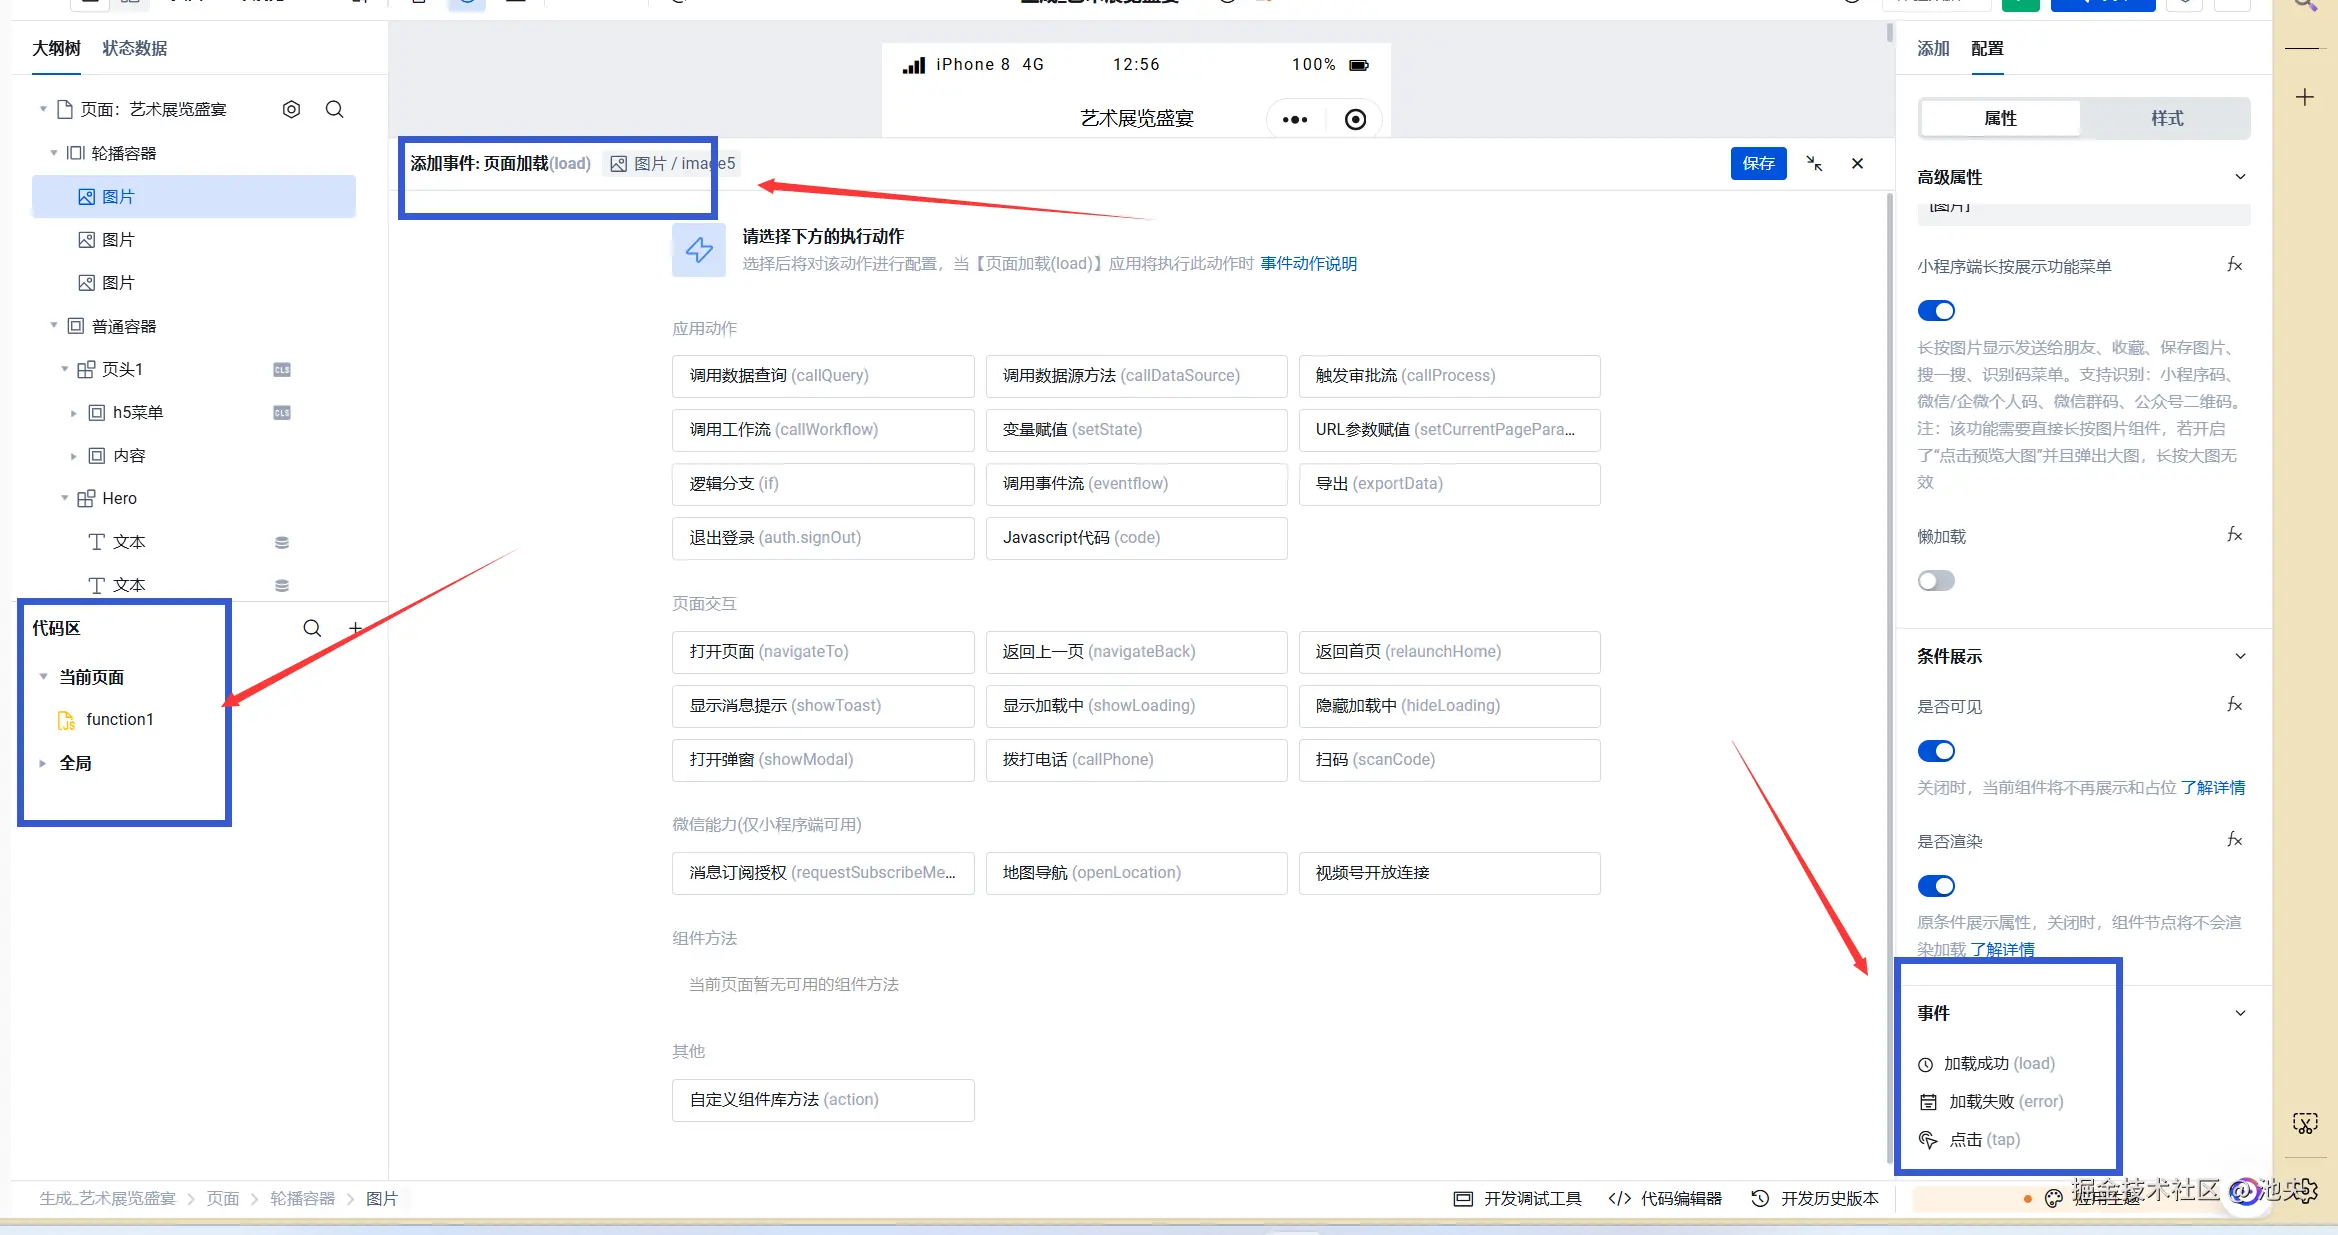The height and width of the screenshot is (1235, 2338).
Task: Switch to the 样式 tab
Action: click(2166, 118)
